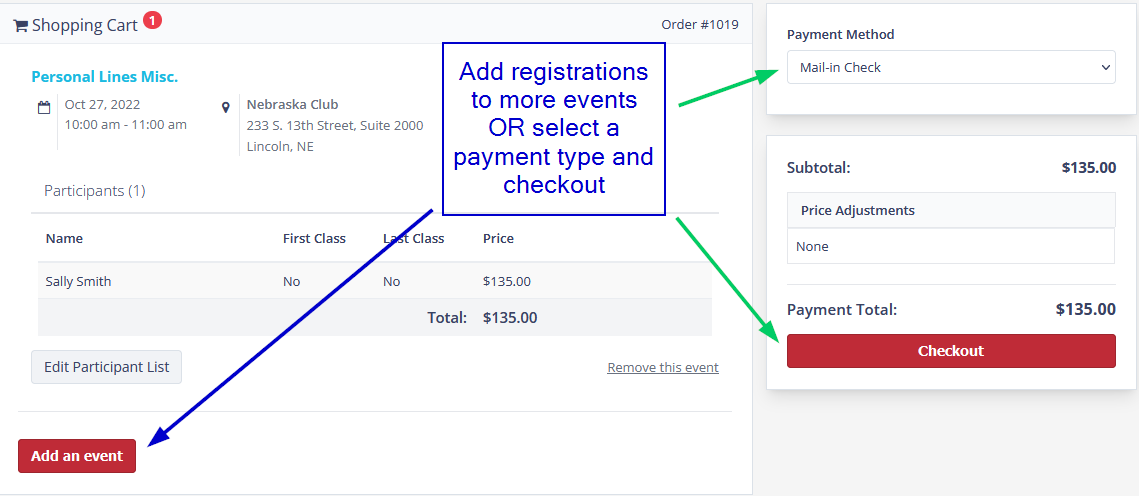Click the Edit Participant List button

click(106, 367)
